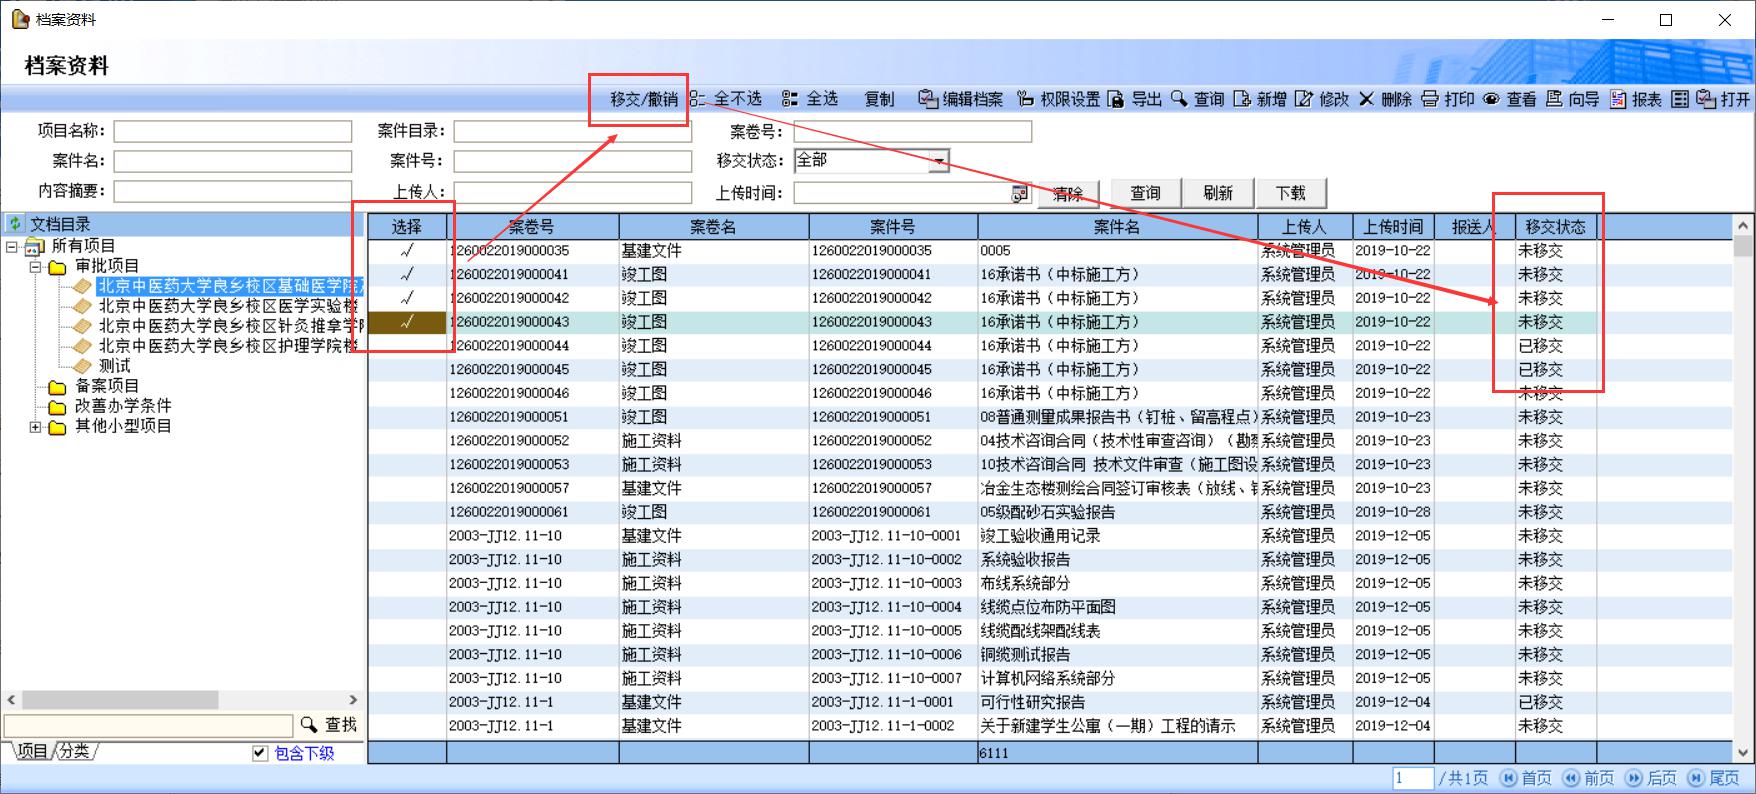Image resolution: width=1756 pixels, height=794 pixels.
Task: Toggle the 包含下级 checkbox
Action: (x=260, y=753)
